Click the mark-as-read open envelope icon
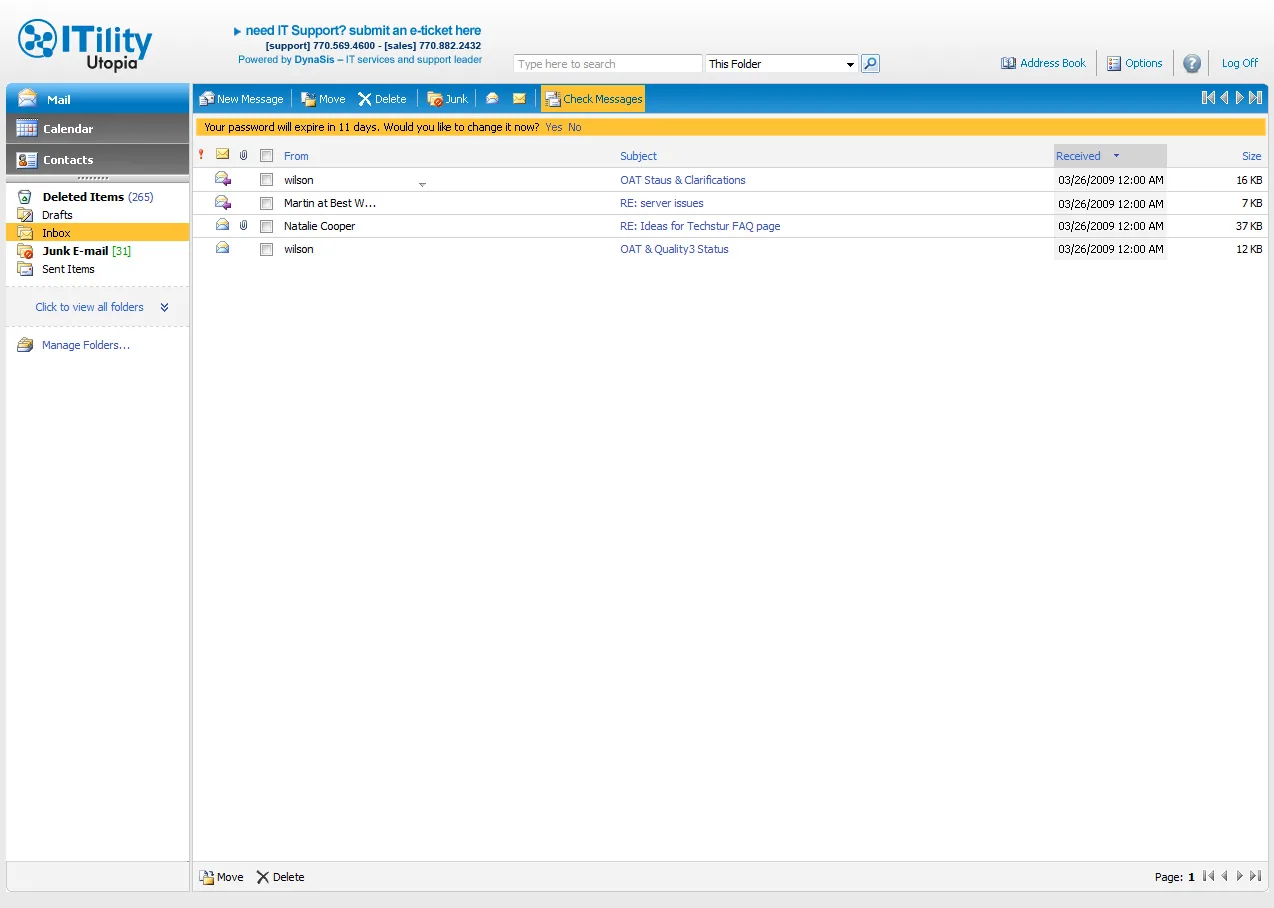Image resolution: width=1274 pixels, height=908 pixels. click(492, 99)
